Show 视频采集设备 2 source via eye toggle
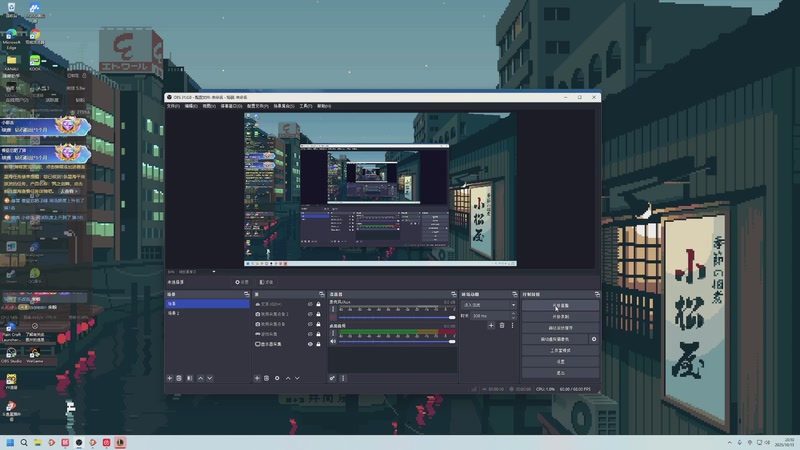Image resolution: width=800 pixels, height=450 pixels. (310, 314)
